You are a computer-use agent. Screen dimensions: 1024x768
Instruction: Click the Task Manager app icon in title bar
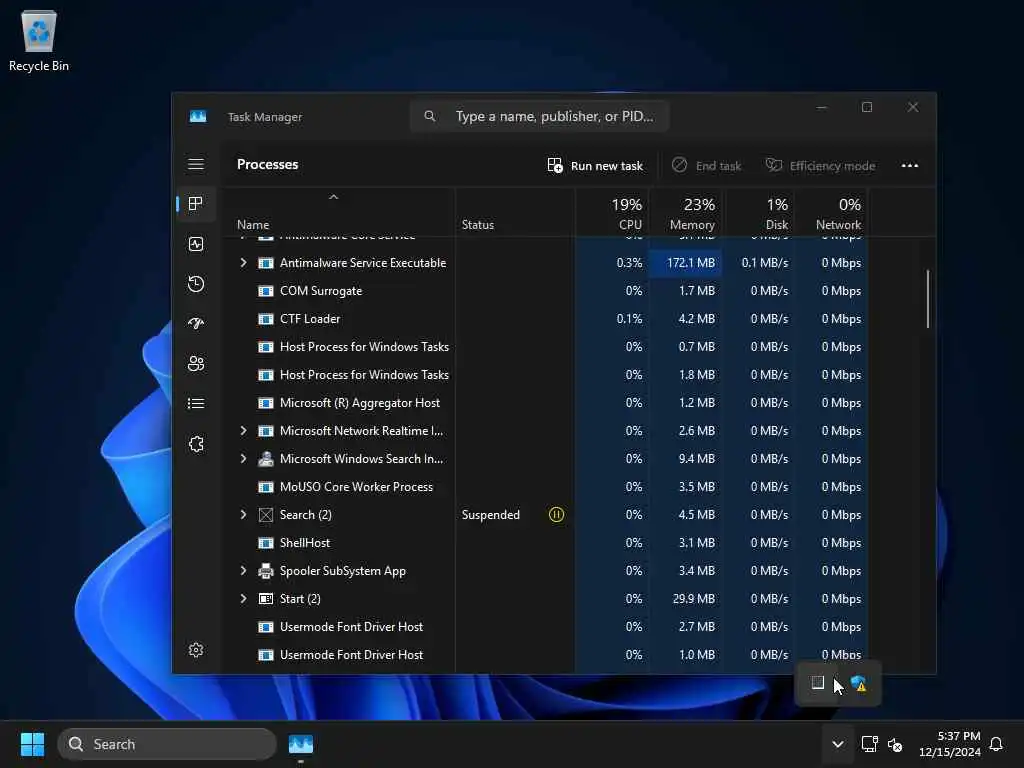pos(198,116)
